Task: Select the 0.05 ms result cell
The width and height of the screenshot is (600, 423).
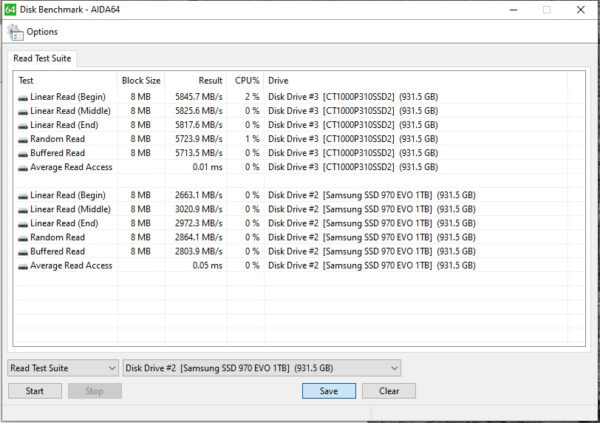Action: coord(207,265)
